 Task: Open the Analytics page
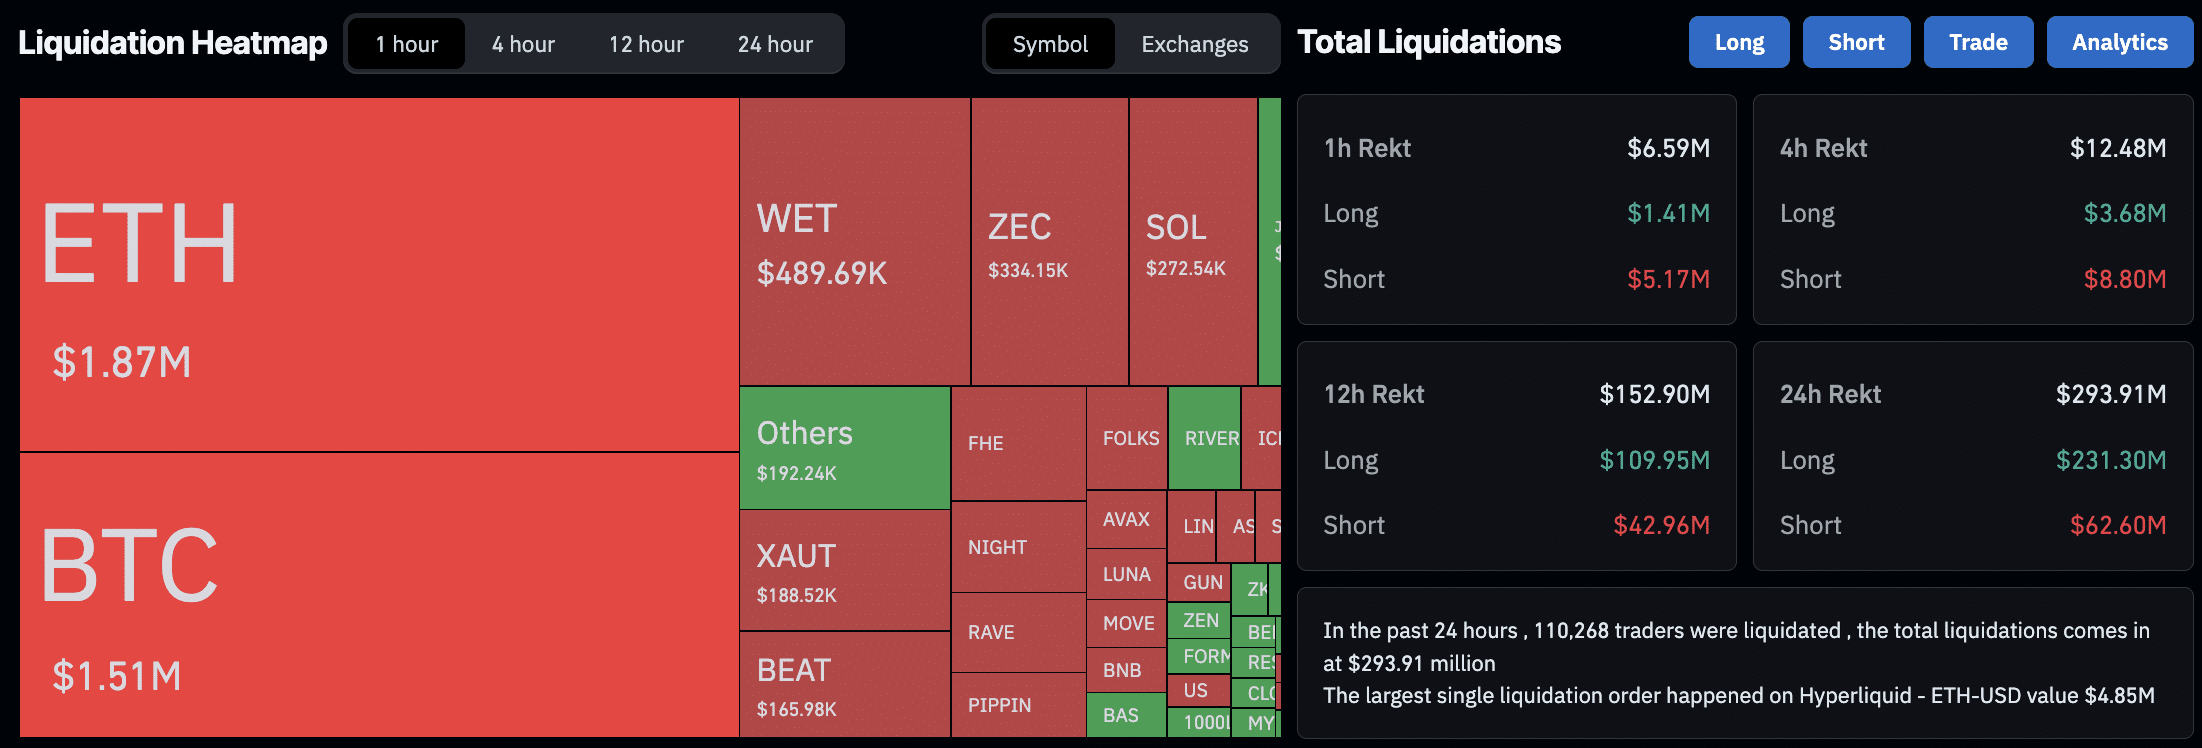[x=2119, y=42]
